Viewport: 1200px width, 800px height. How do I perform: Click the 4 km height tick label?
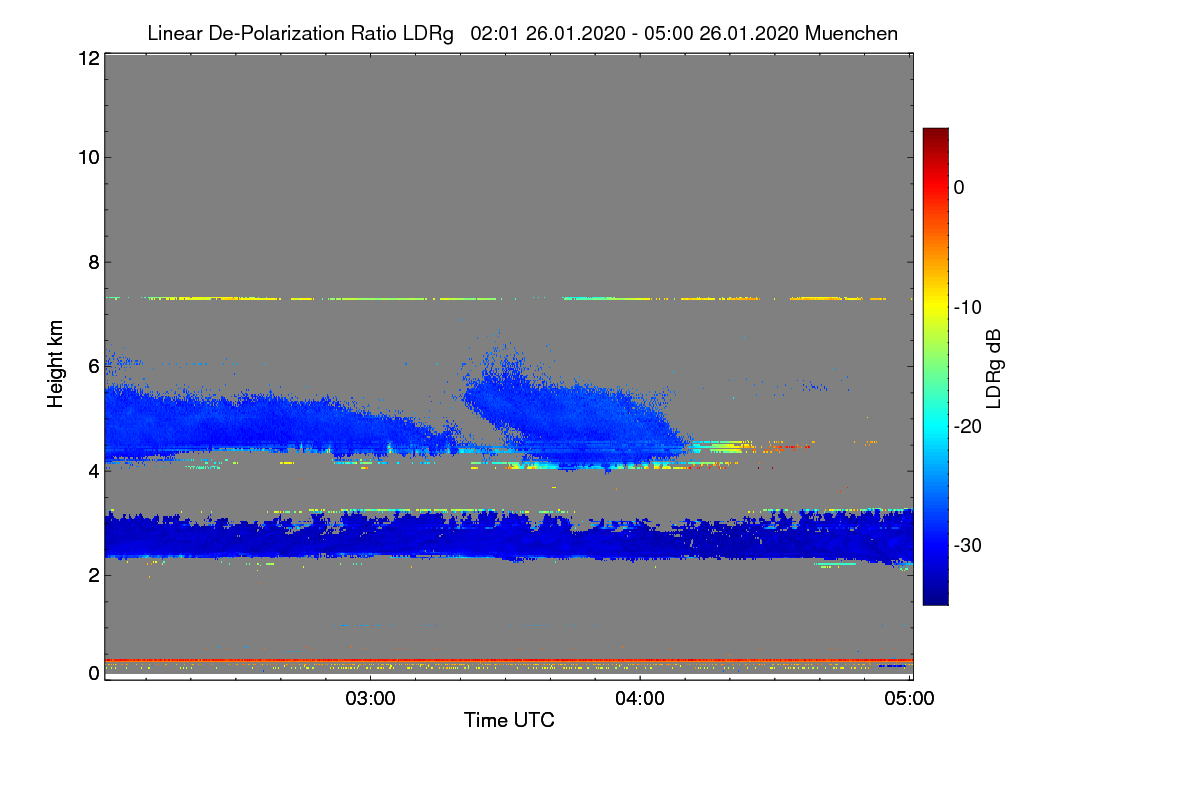point(92,470)
